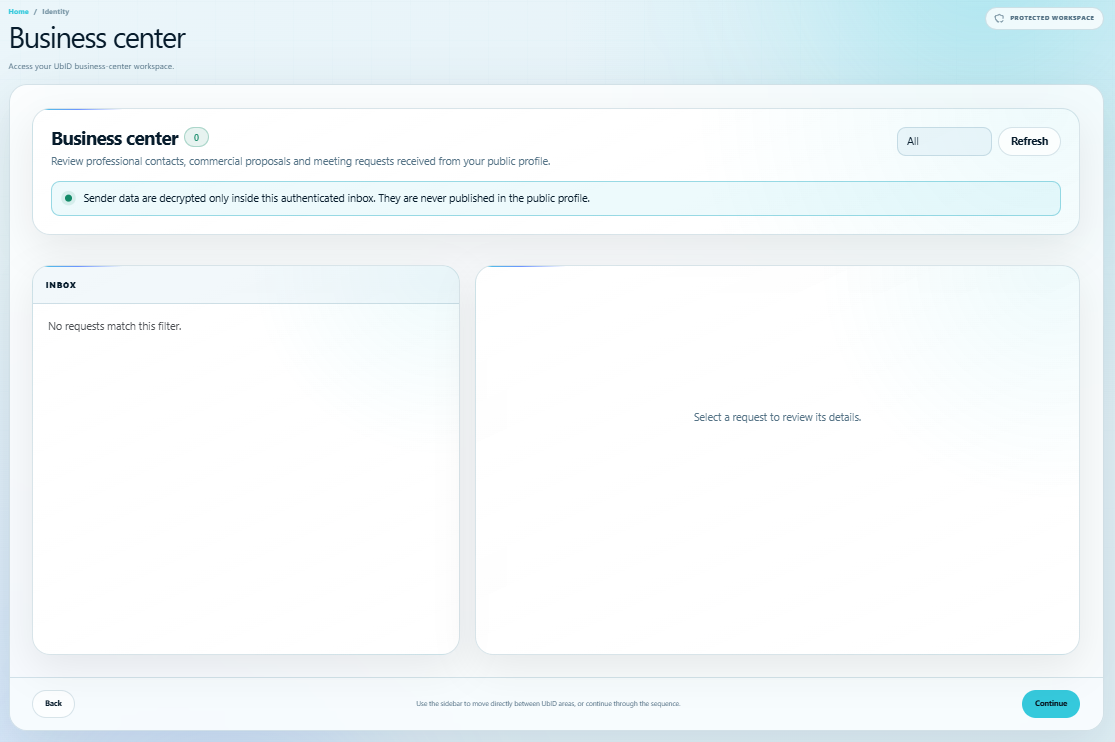The image size is (1115, 742).
Task: Click the Business center card heading
Action: coord(114,138)
